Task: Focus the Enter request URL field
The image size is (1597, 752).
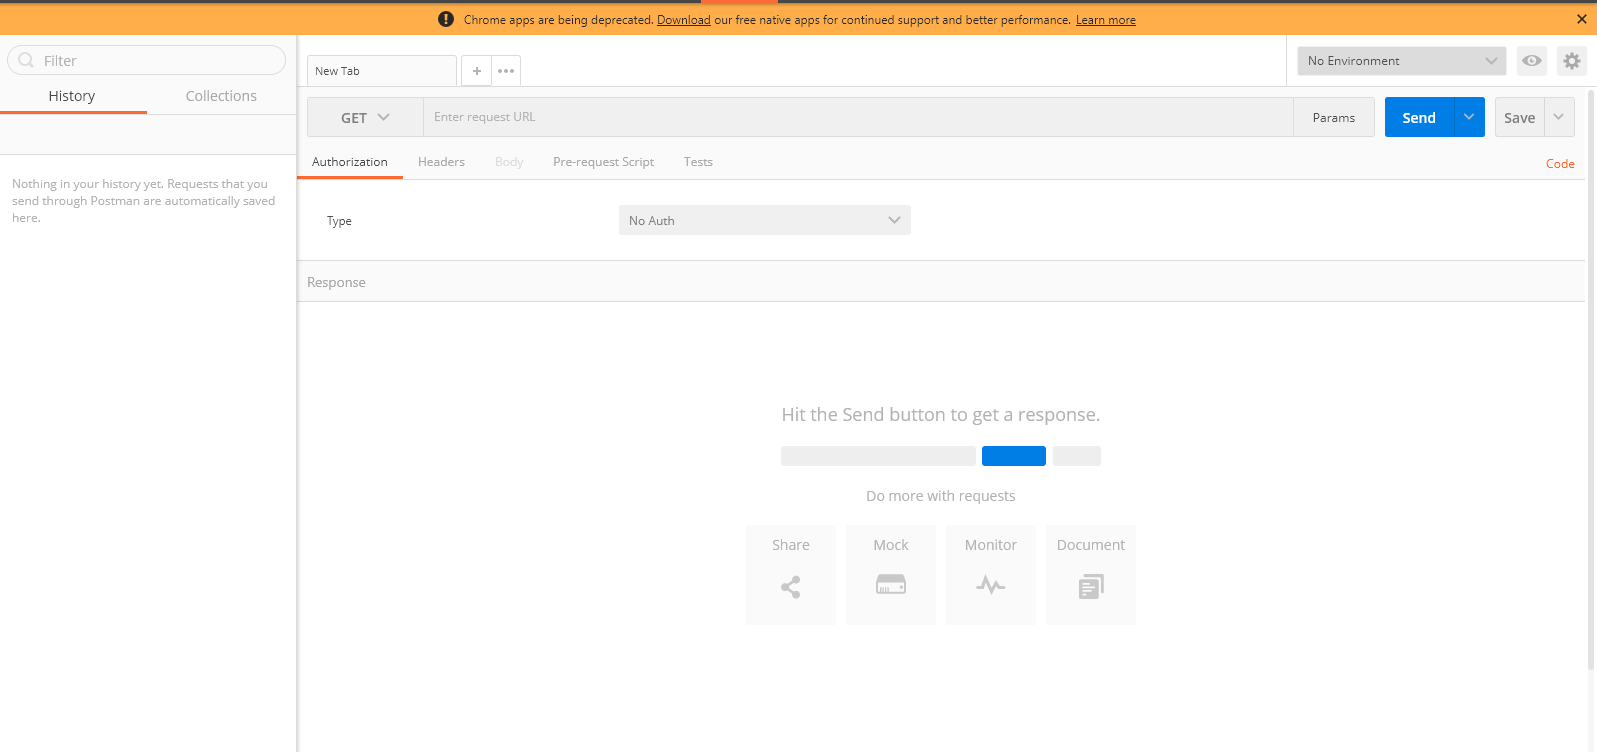Action: (858, 117)
